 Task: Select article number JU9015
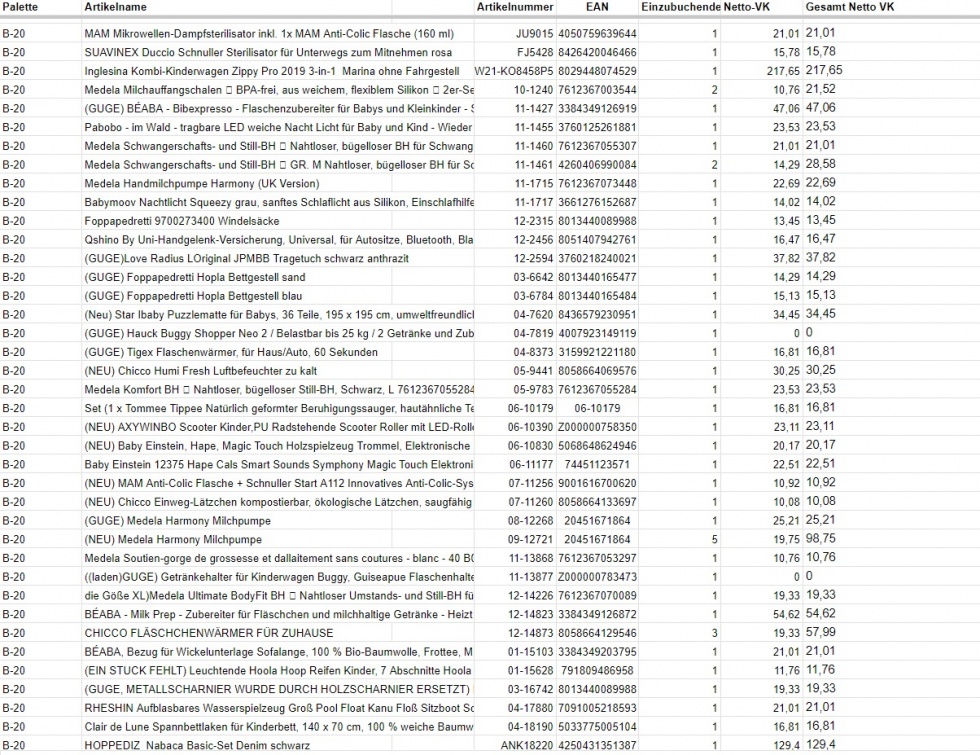[534, 34]
